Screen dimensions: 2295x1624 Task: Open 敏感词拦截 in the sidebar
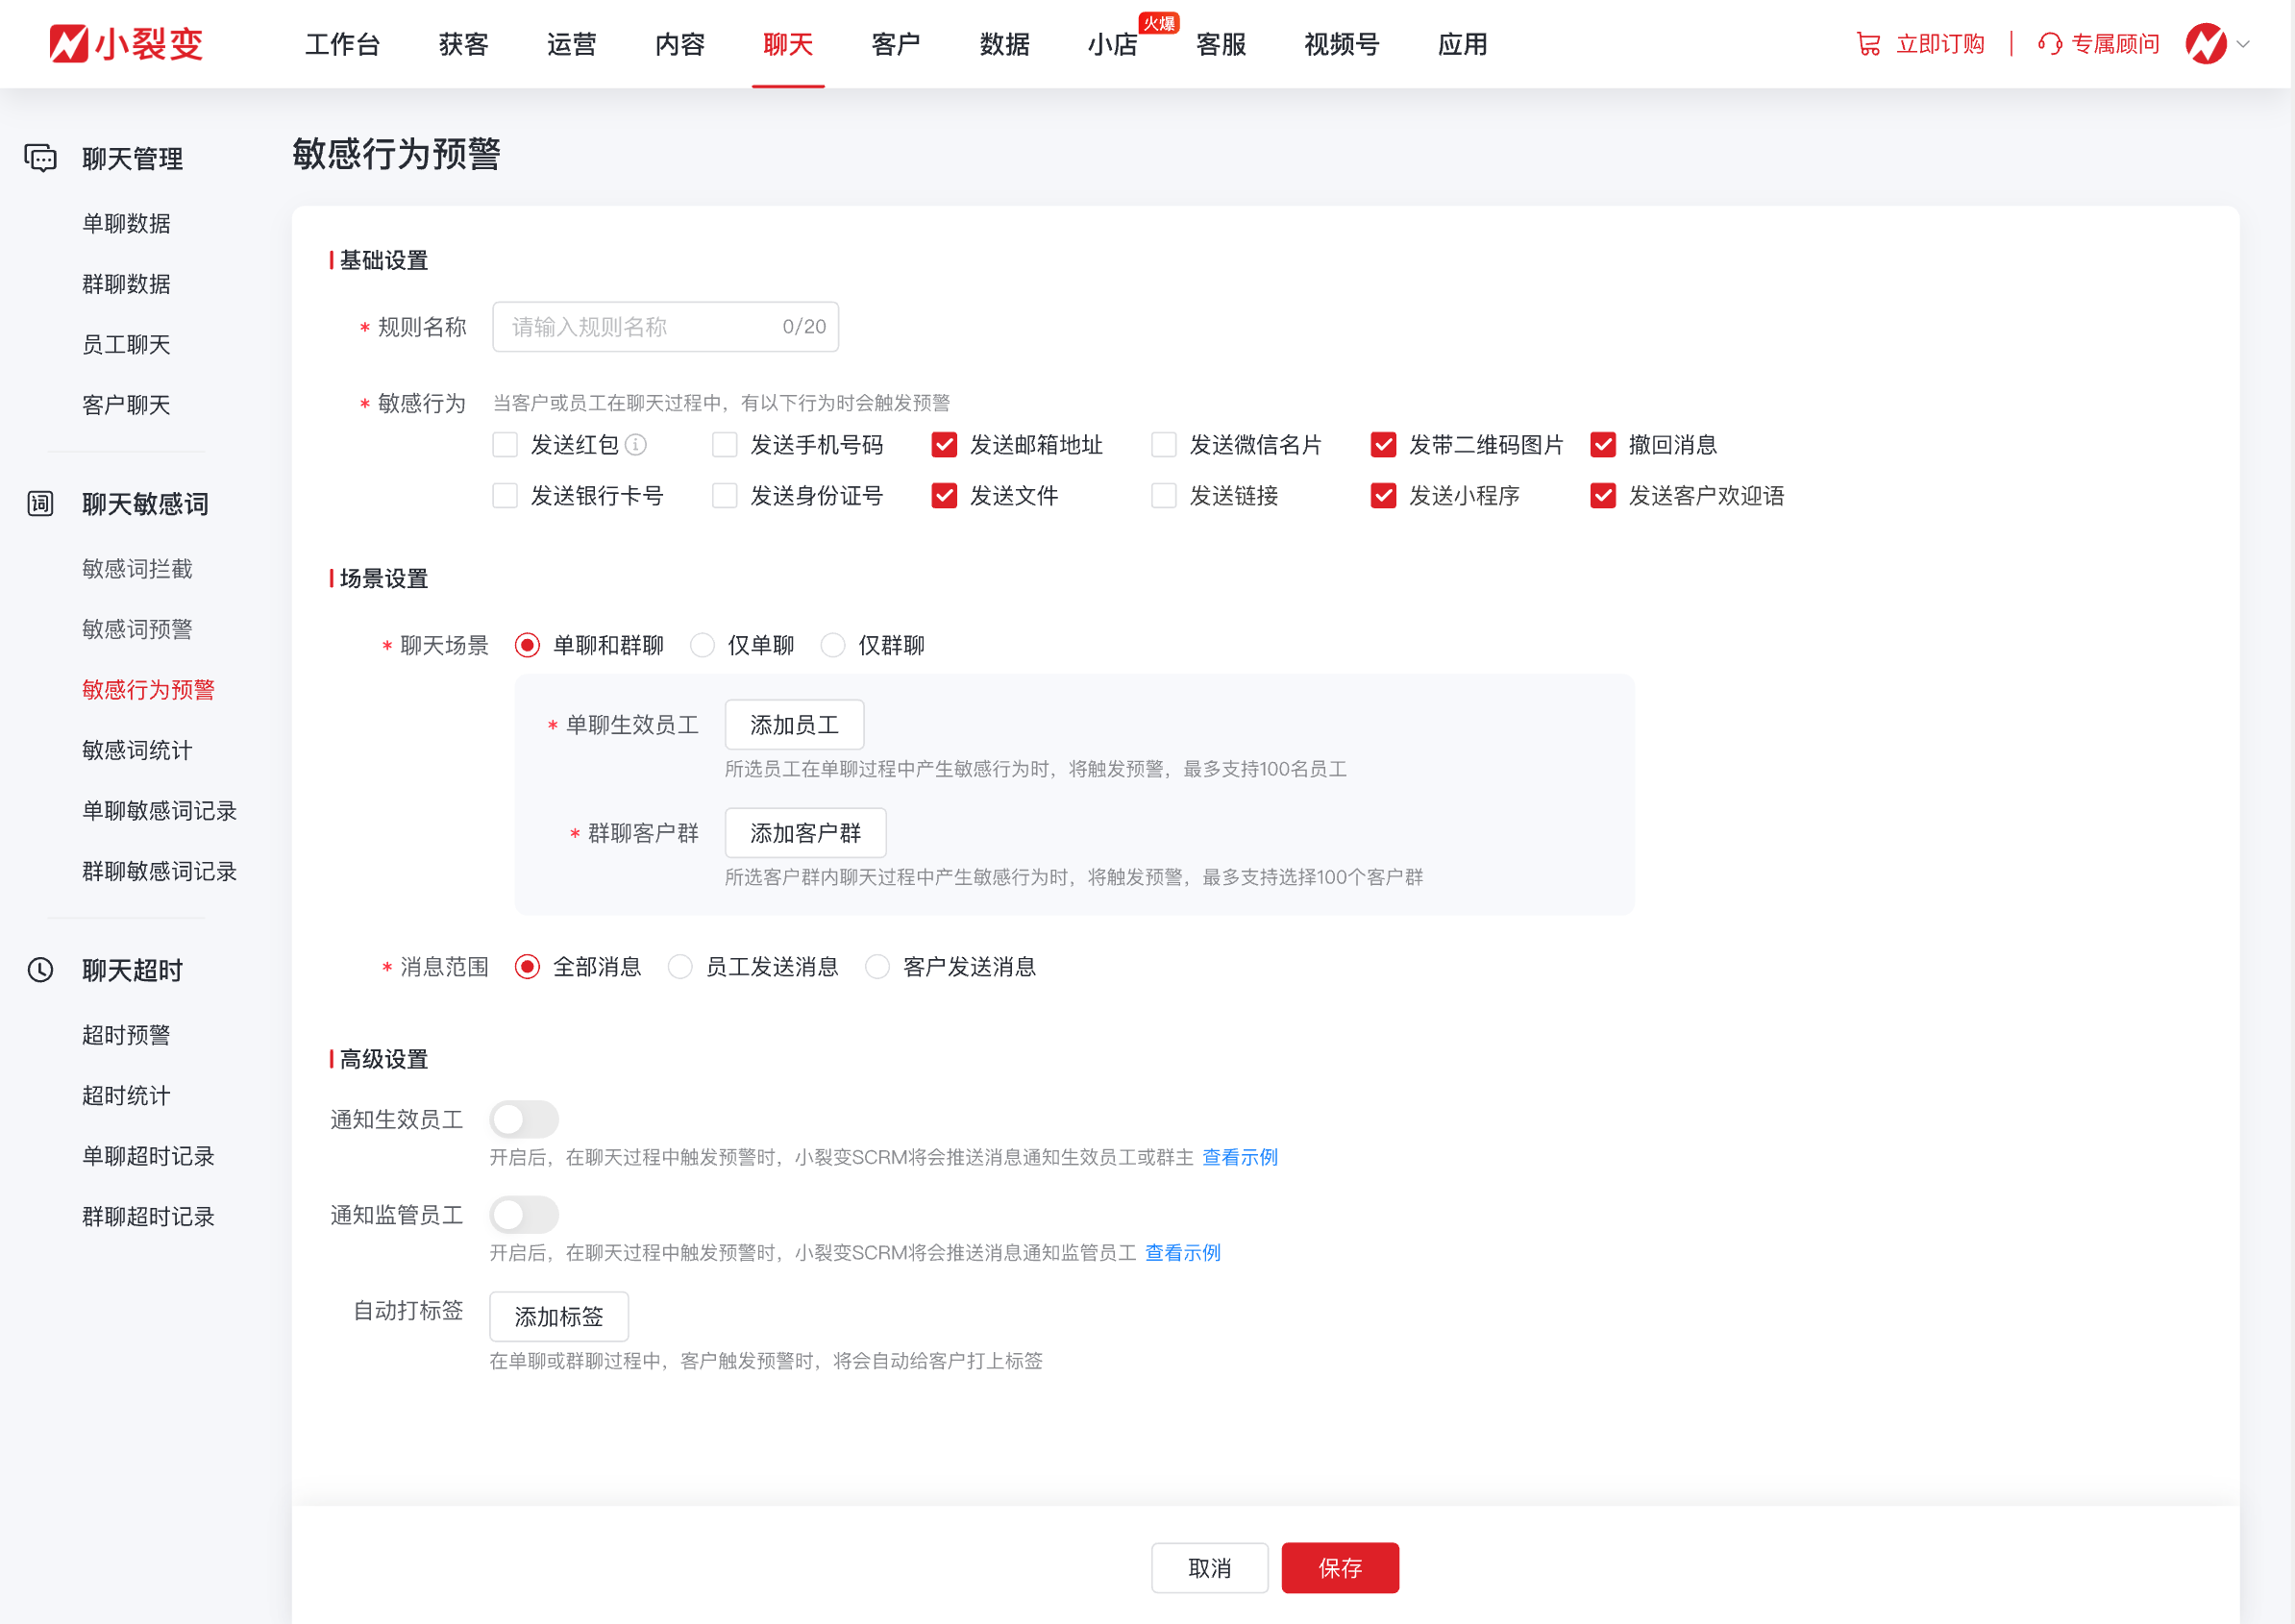[x=137, y=568]
